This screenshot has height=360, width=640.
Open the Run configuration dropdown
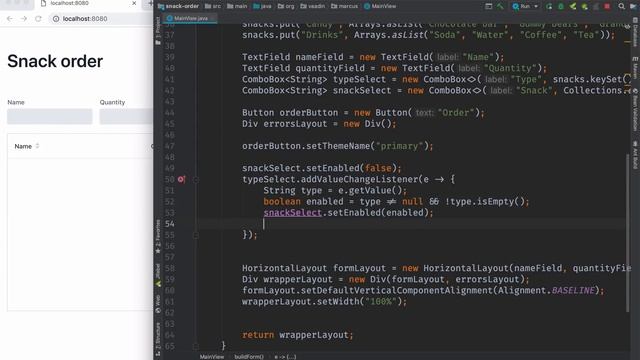point(525,6)
